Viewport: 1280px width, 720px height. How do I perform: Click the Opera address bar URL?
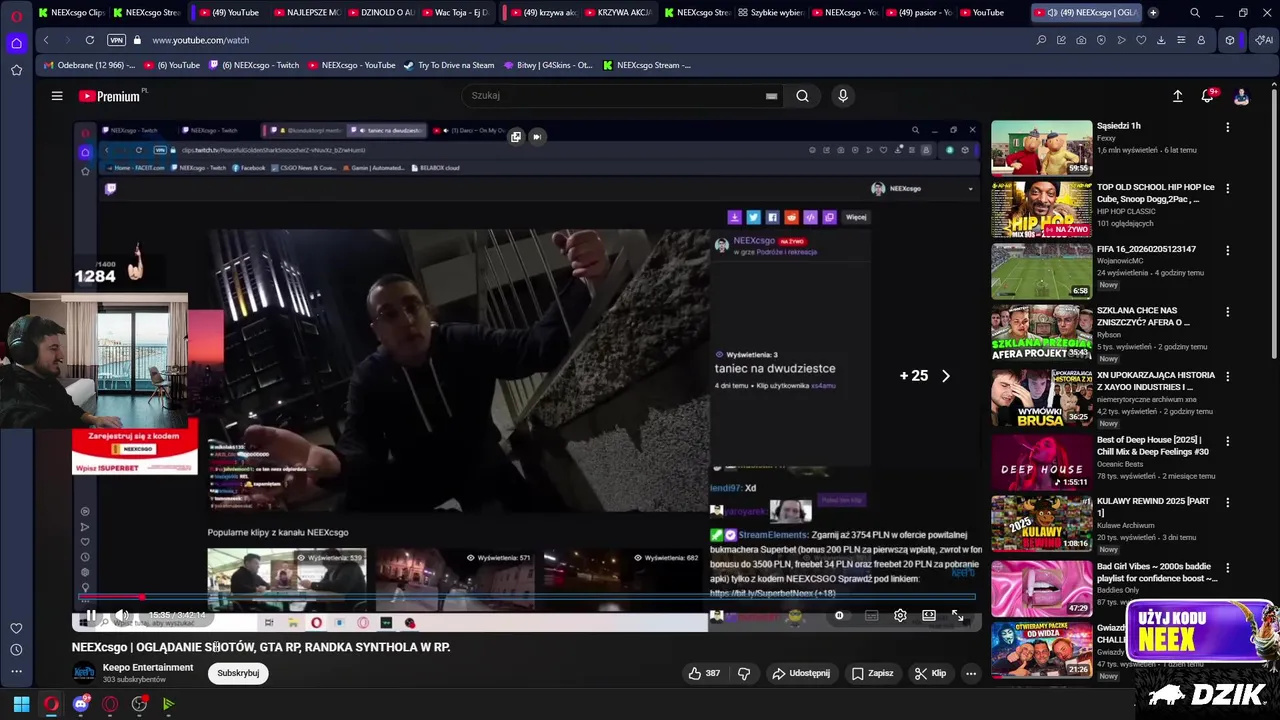point(201,40)
